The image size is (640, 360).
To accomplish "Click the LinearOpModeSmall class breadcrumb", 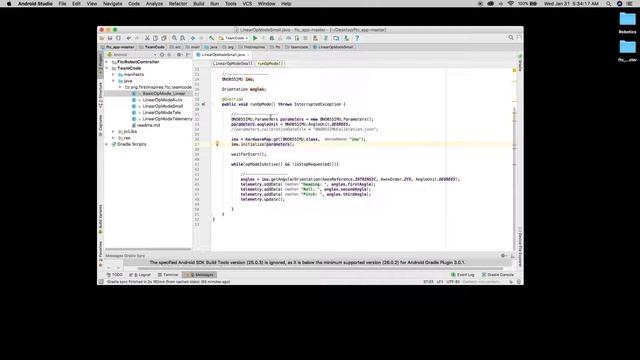I will [232, 64].
